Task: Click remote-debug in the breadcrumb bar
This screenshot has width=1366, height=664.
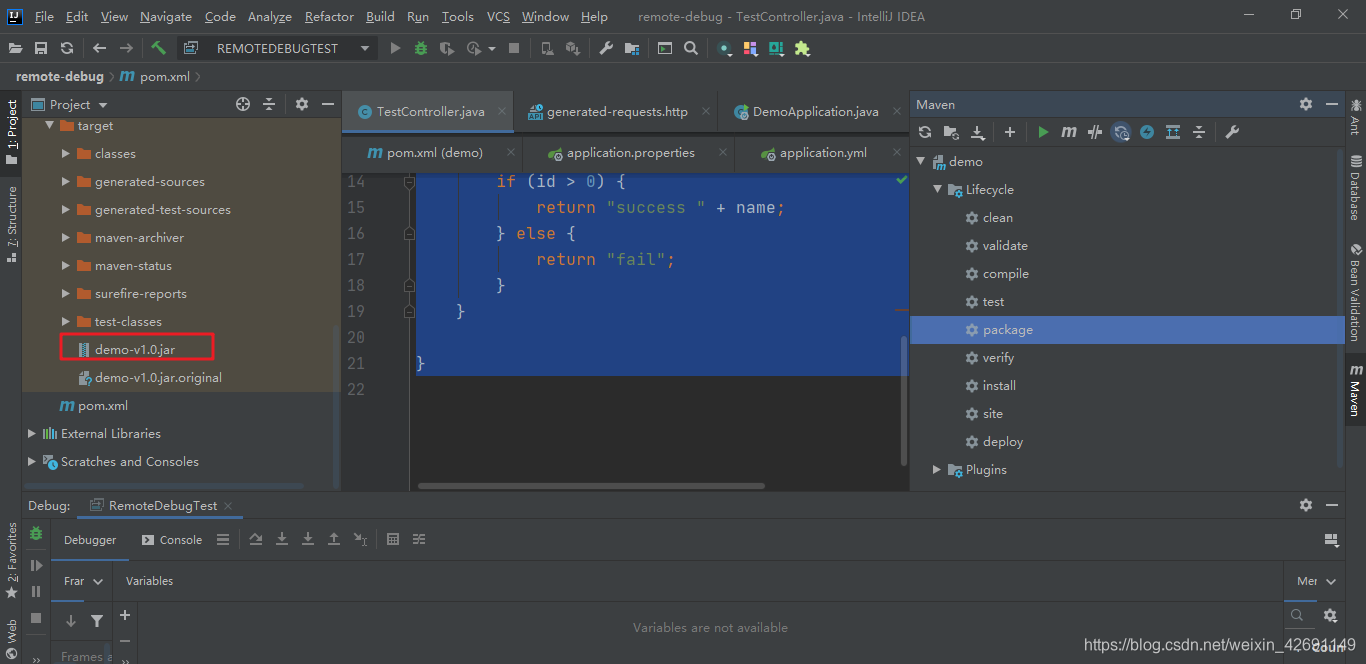Action: (59, 77)
